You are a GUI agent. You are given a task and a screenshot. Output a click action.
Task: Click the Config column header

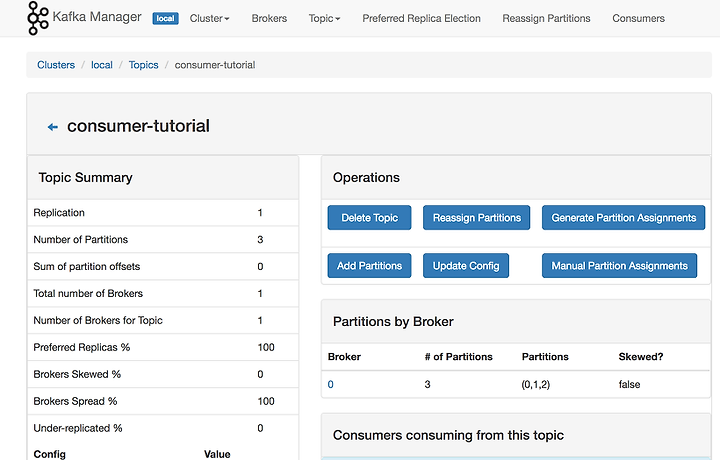(x=49, y=454)
